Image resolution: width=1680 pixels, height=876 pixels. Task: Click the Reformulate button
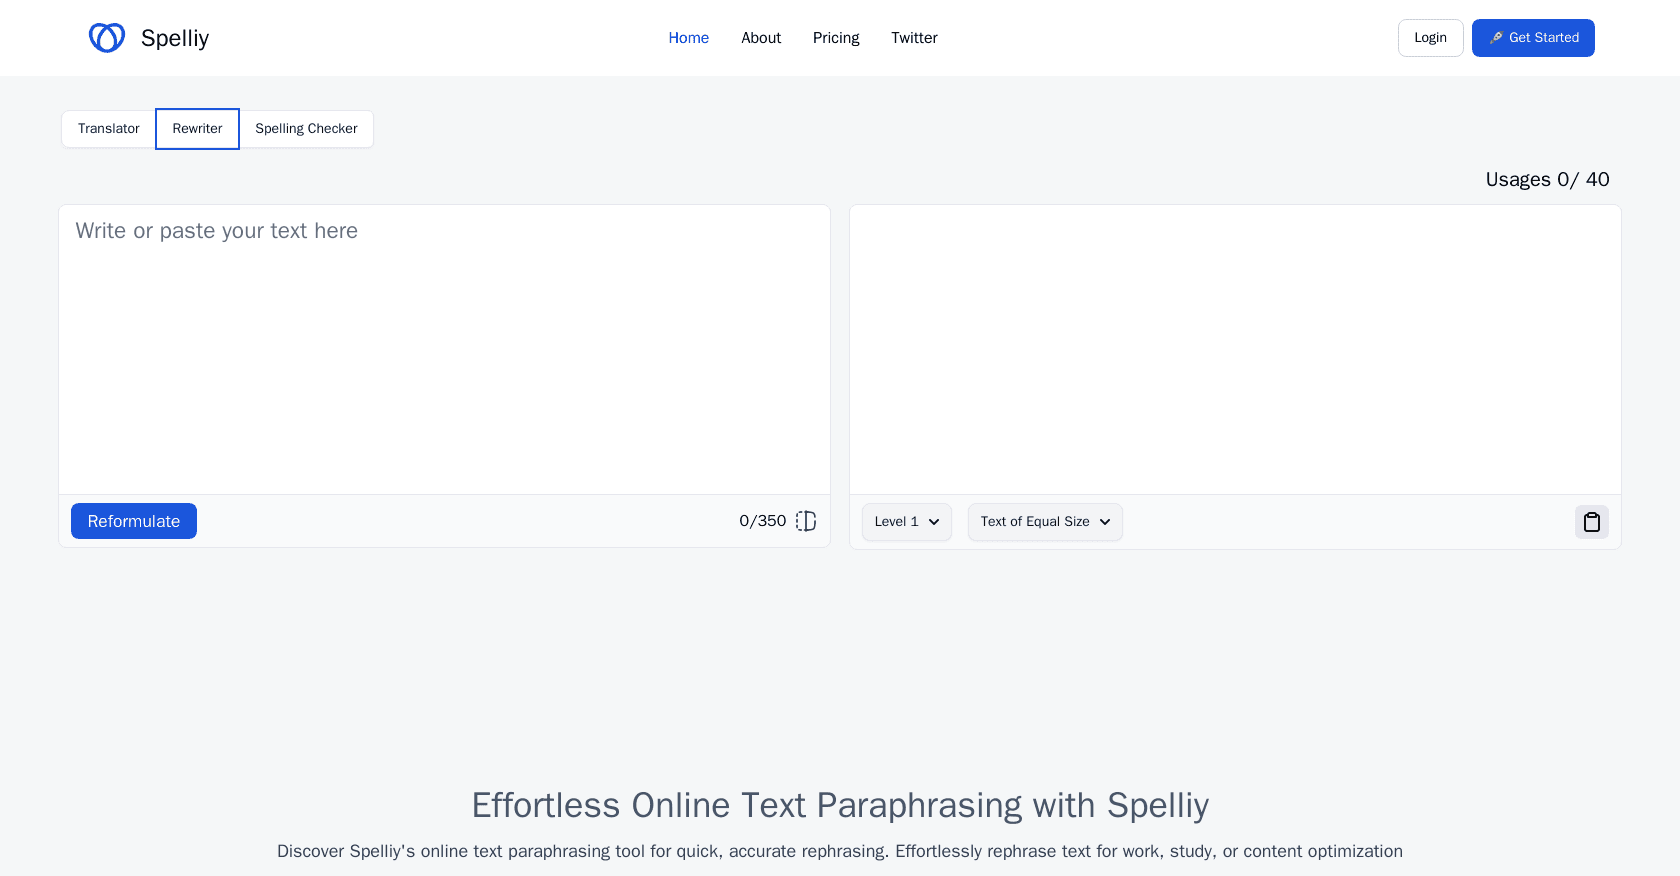(134, 521)
